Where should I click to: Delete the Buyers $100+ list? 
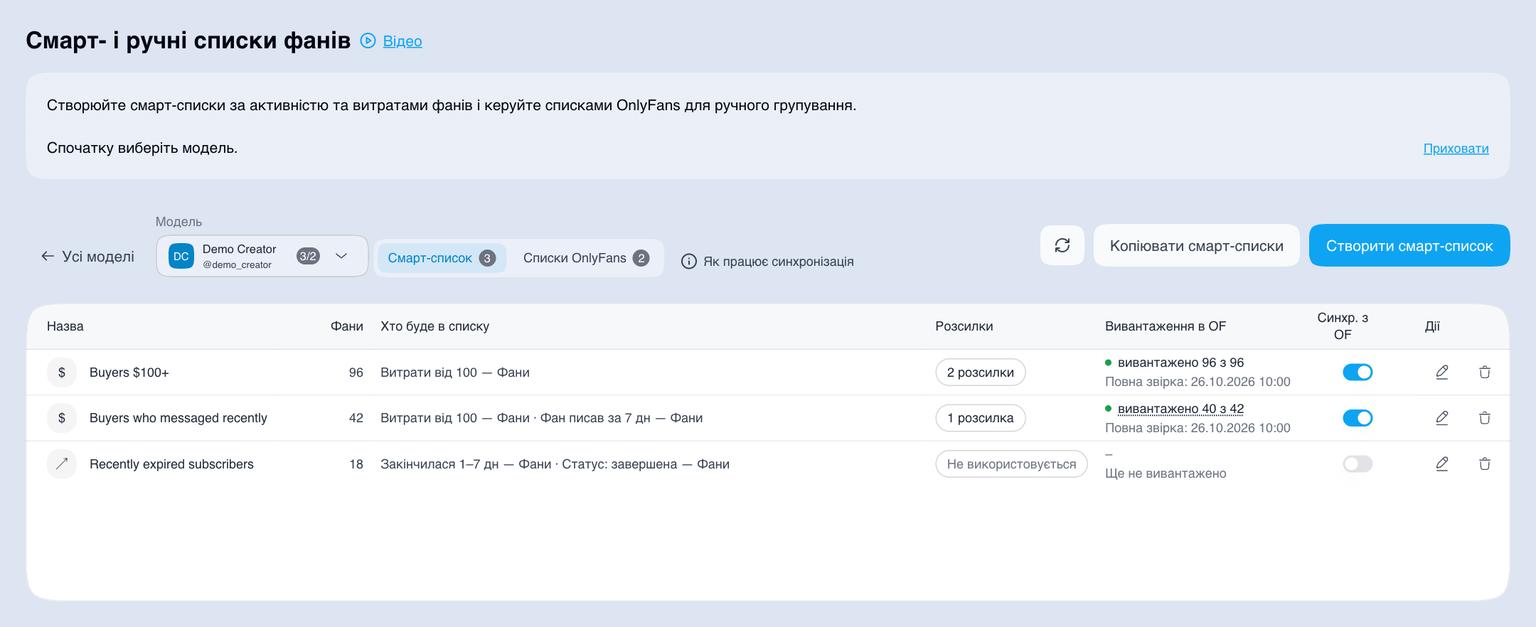point(1485,372)
